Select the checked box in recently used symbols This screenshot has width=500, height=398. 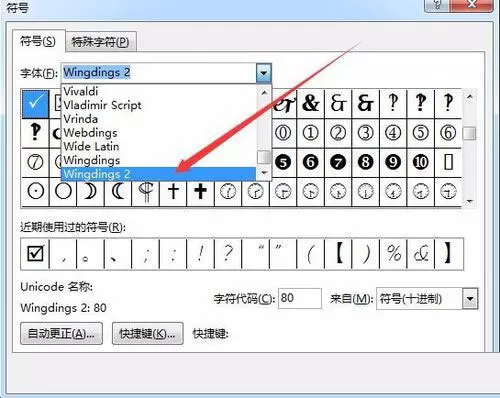pos(35,254)
